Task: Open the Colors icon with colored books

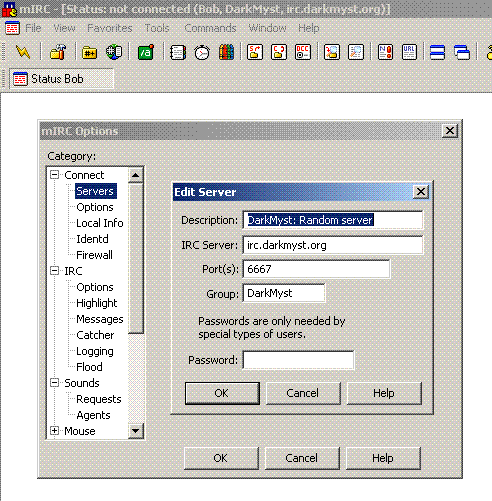Action: coord(226,52)
